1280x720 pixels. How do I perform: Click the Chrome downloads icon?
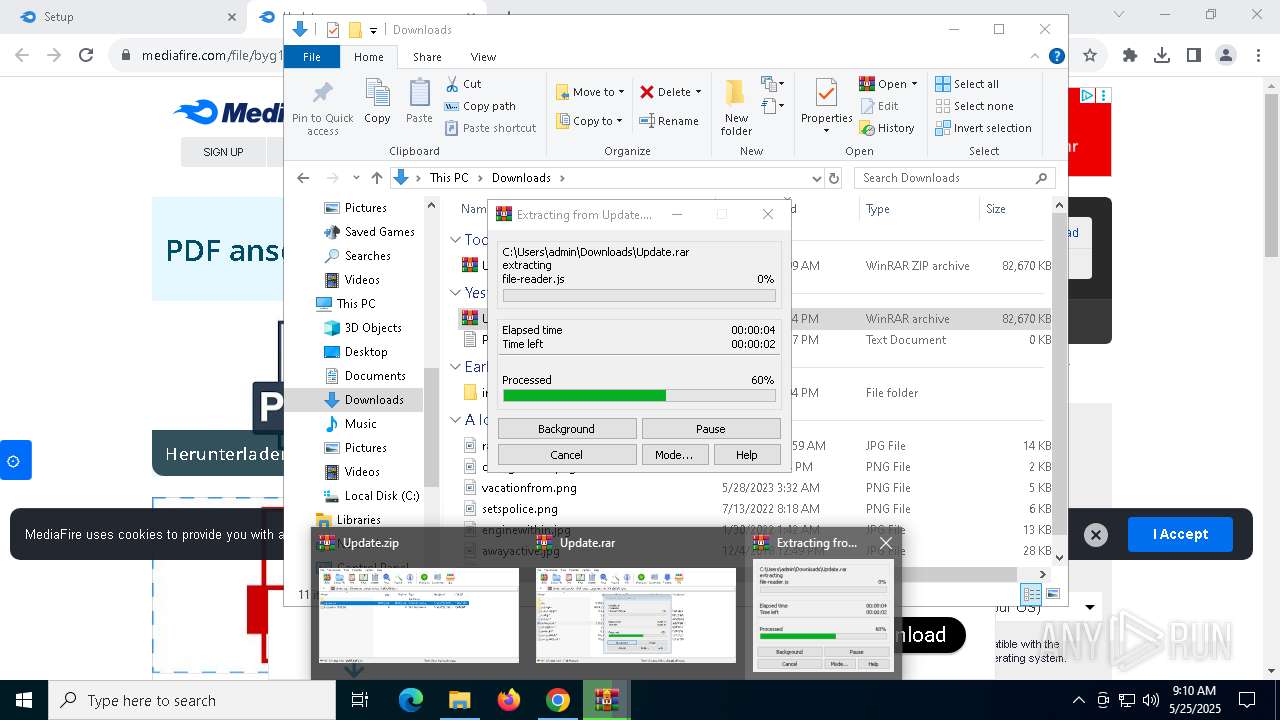(x=1161, y=56)
